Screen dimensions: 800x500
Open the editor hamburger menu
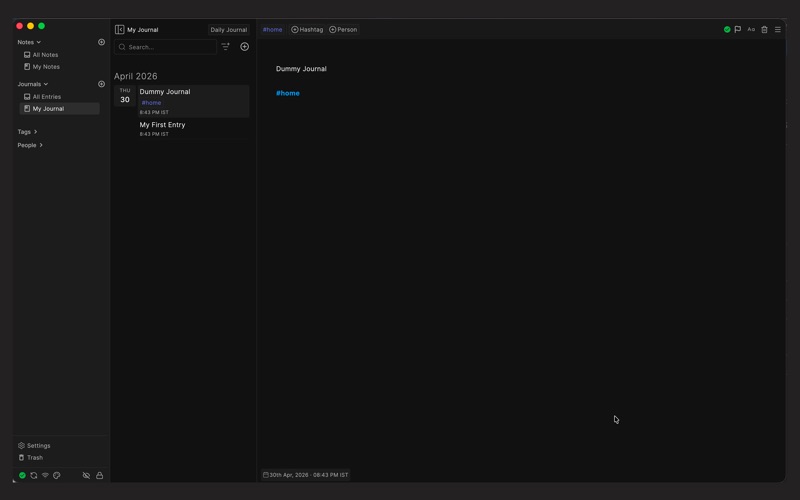778,30
